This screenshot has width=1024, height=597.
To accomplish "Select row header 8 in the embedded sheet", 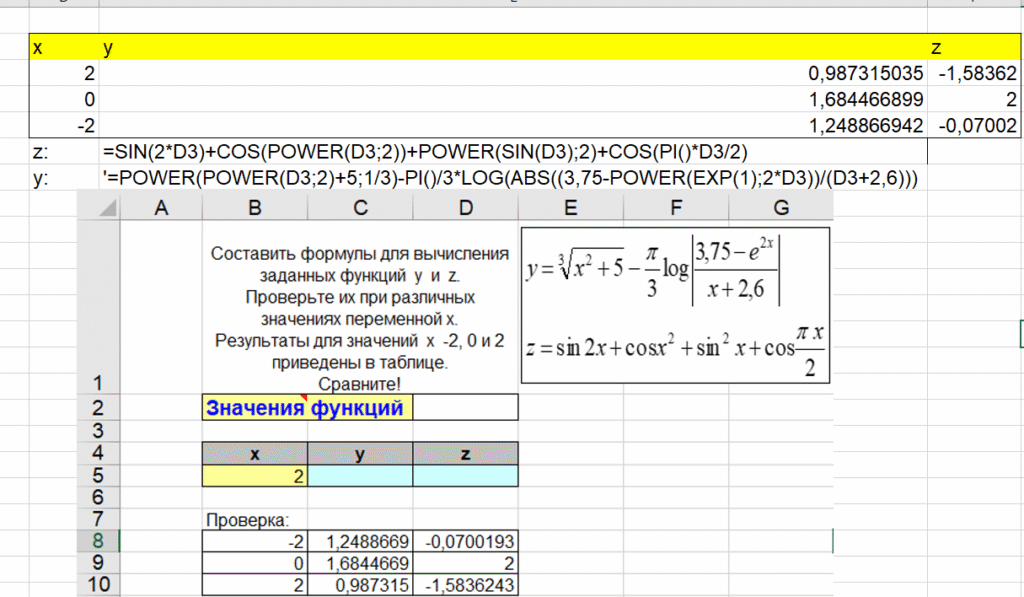I will (99, 541).
